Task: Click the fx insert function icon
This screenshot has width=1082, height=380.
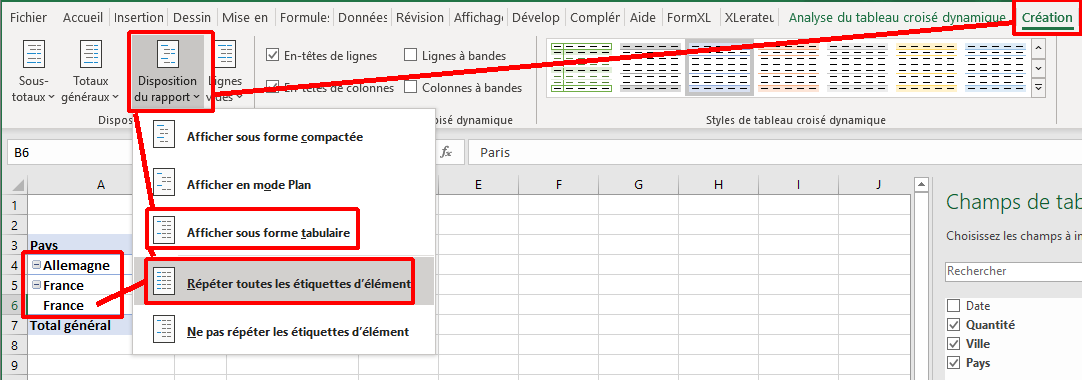Action: pyautogui.click(x=446, y=152)
